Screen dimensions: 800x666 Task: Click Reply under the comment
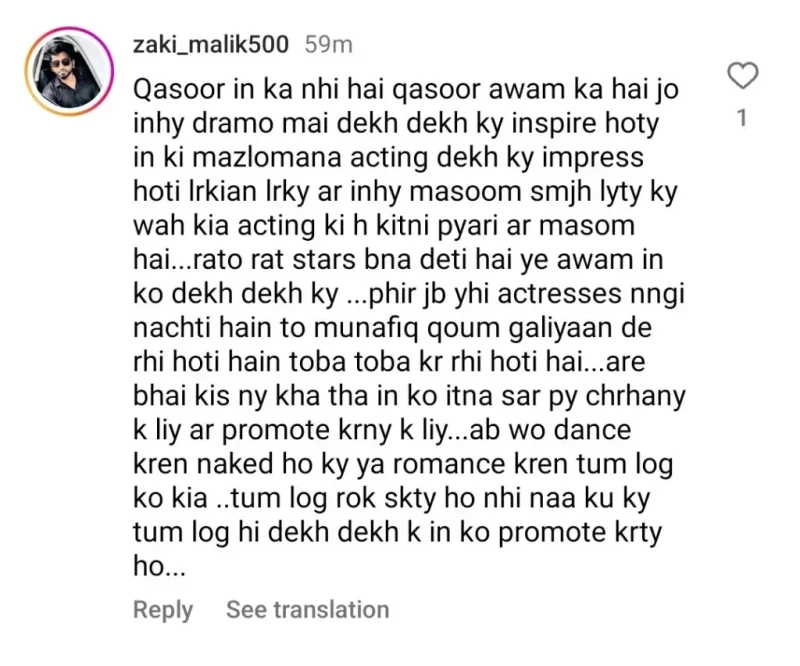point(163,610)
